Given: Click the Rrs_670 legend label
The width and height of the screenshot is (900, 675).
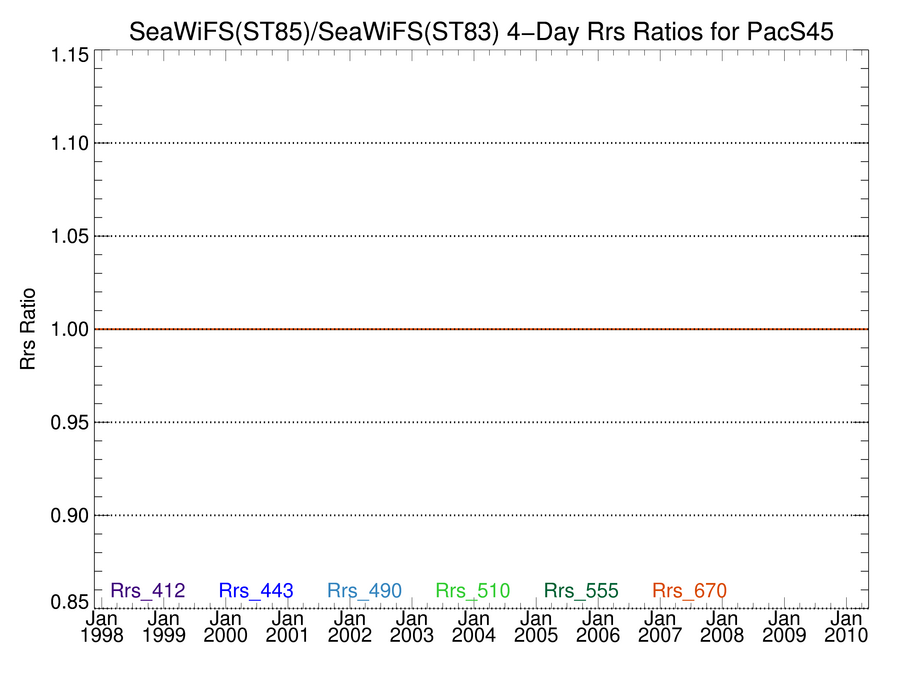Looking at the screenshot, I should [x=690, y=591].
